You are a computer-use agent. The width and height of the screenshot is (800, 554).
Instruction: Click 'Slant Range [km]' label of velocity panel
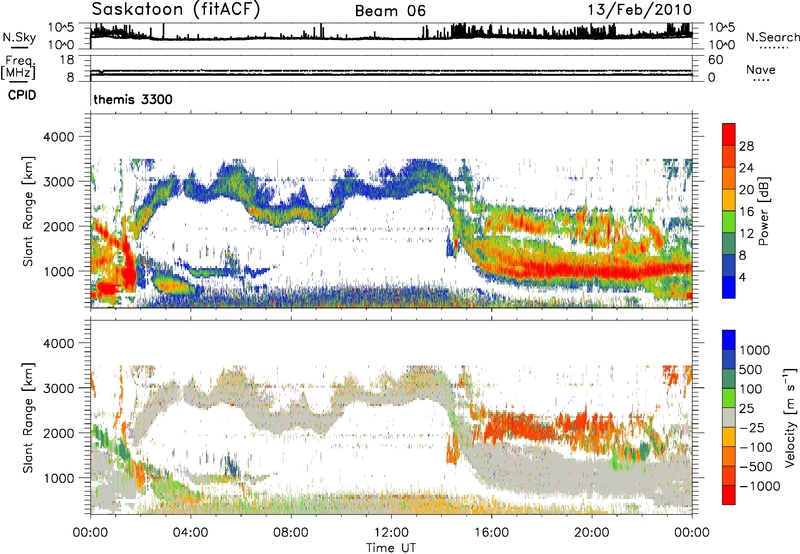[x=28, y=417]
